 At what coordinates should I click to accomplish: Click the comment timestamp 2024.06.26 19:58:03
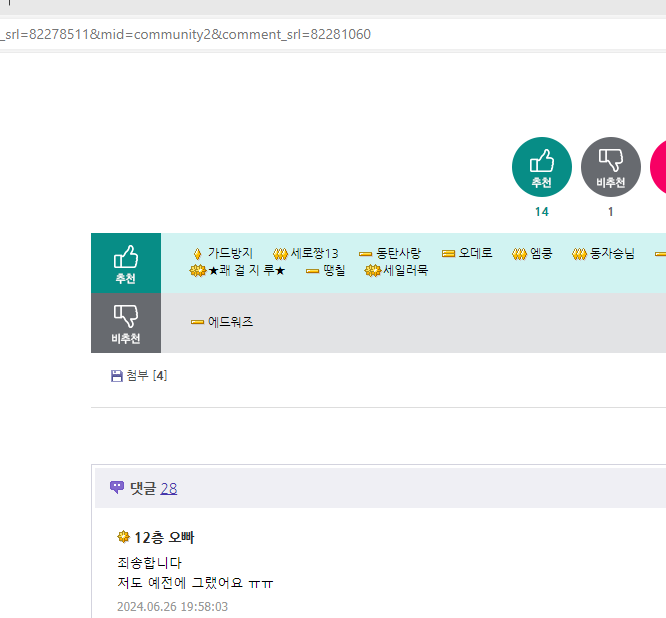[x=172, y=607]
